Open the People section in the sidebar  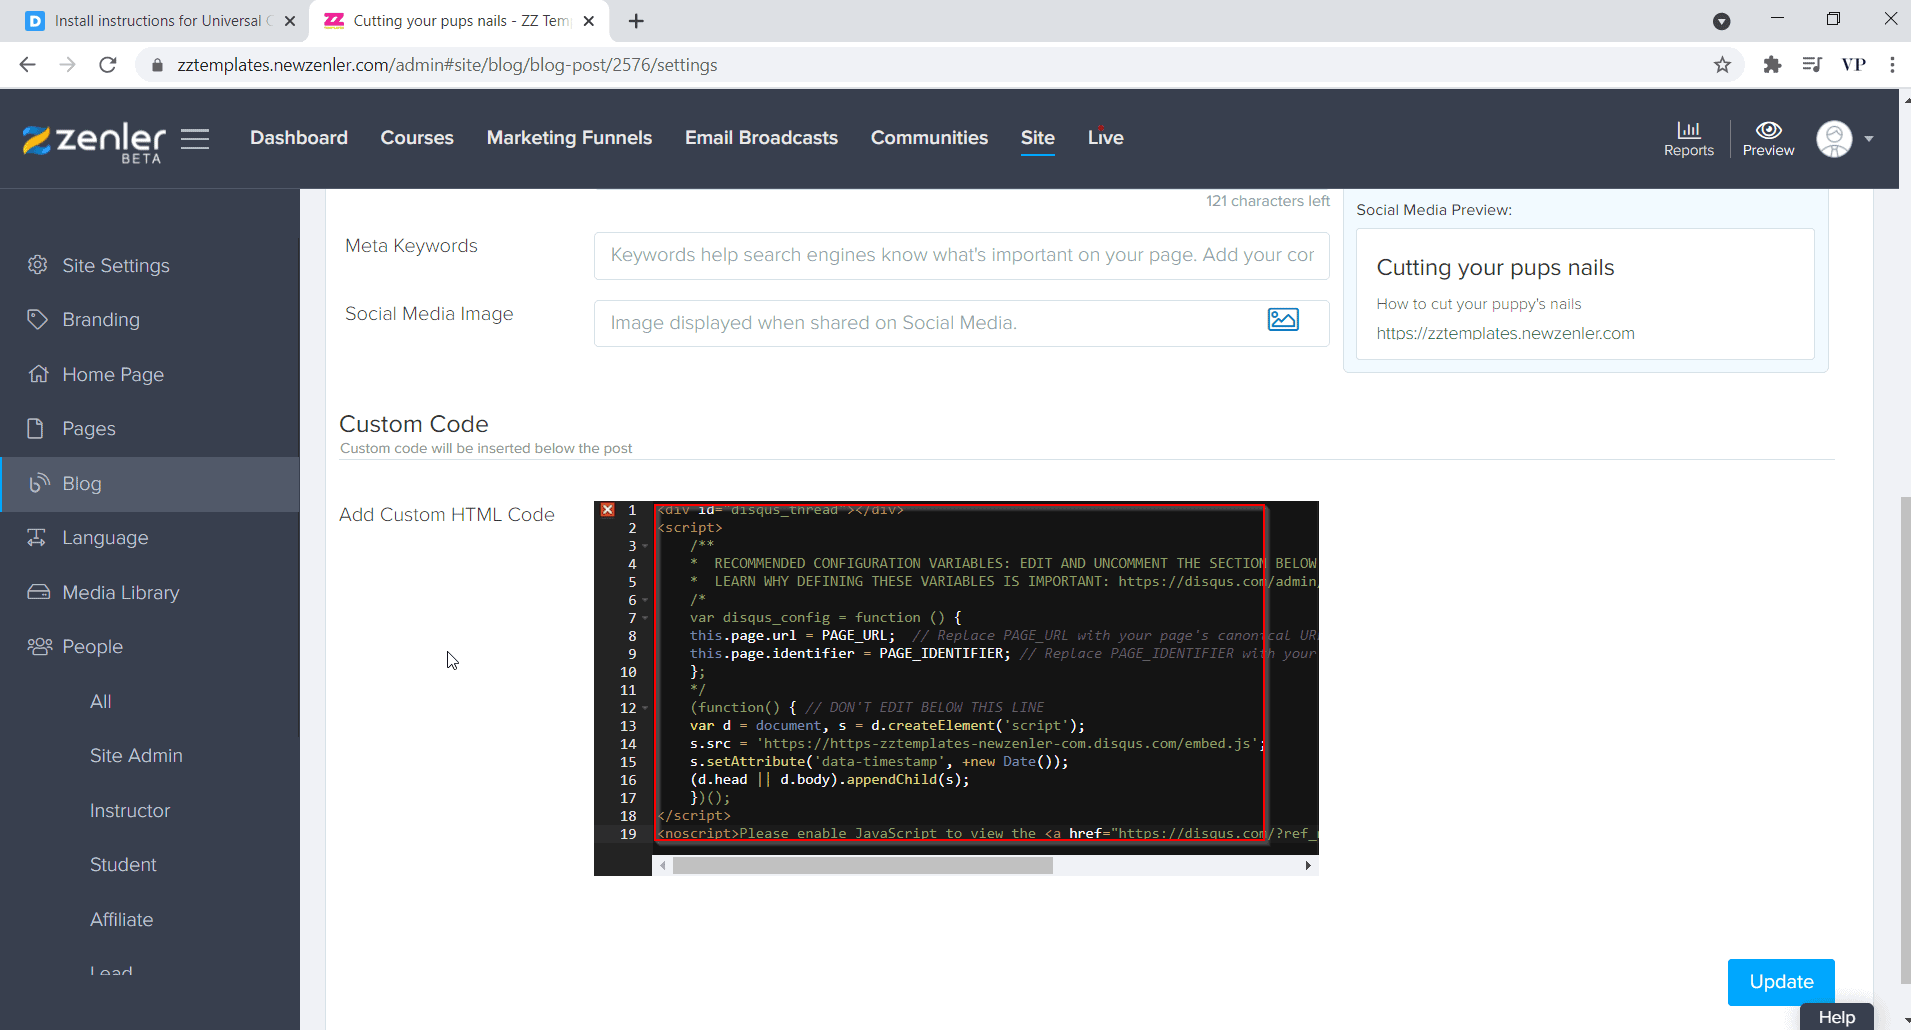(92, 646)
